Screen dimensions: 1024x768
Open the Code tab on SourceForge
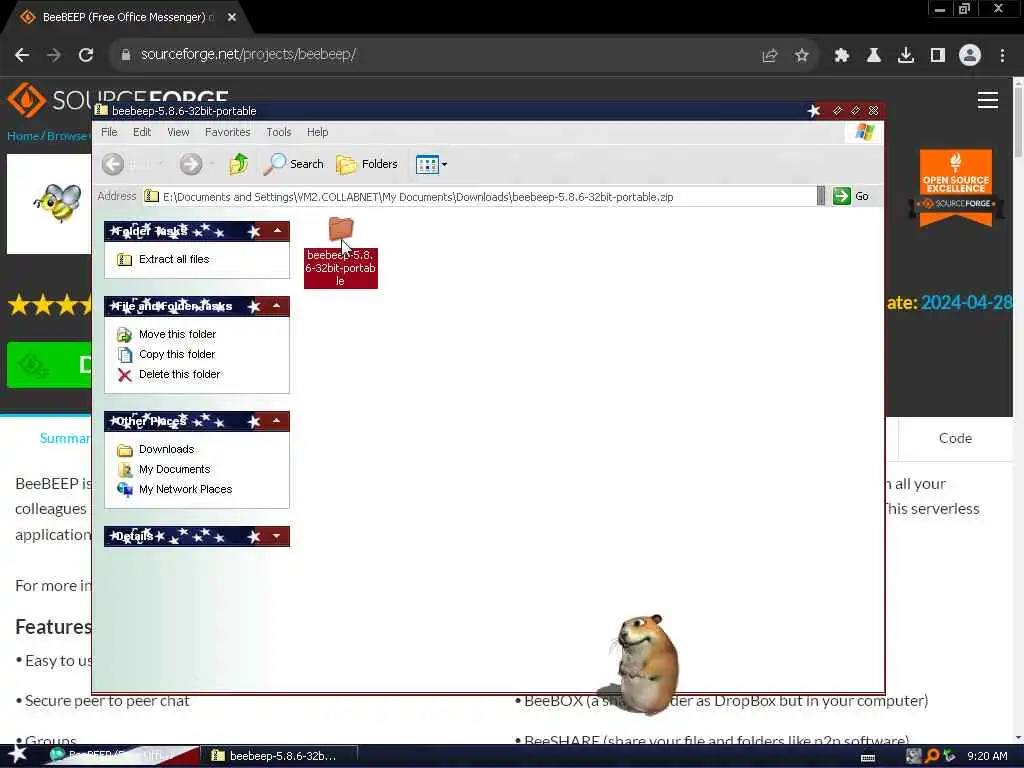(x=955, y=438)
